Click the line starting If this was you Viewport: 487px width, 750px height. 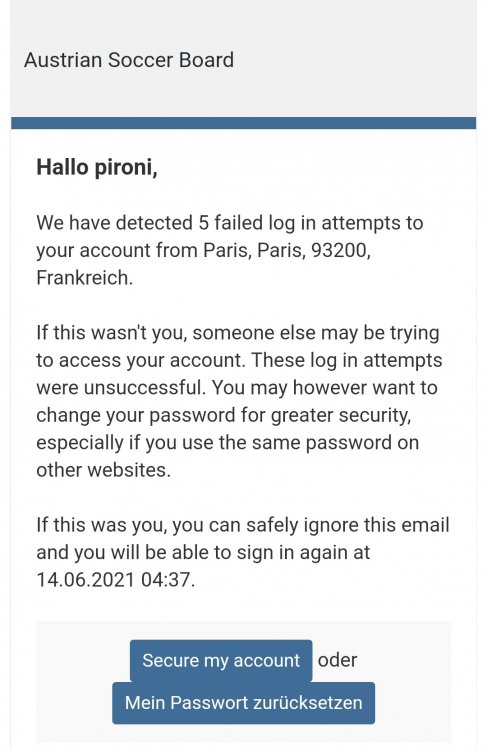click(243, 525)
